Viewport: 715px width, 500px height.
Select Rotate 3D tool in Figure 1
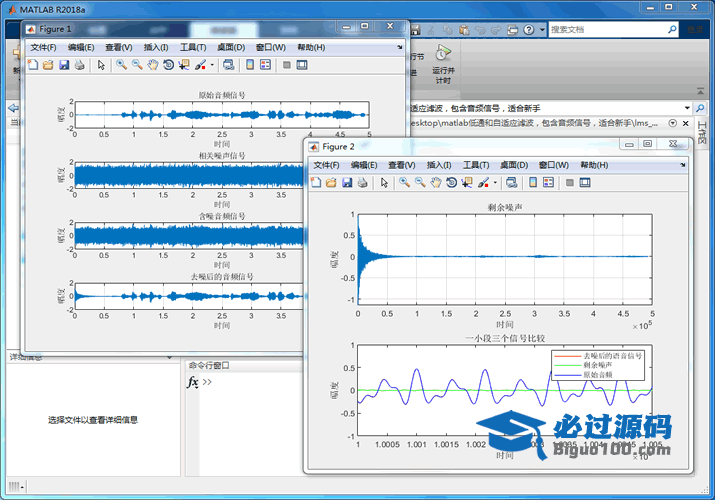click(x=169, y=65)
